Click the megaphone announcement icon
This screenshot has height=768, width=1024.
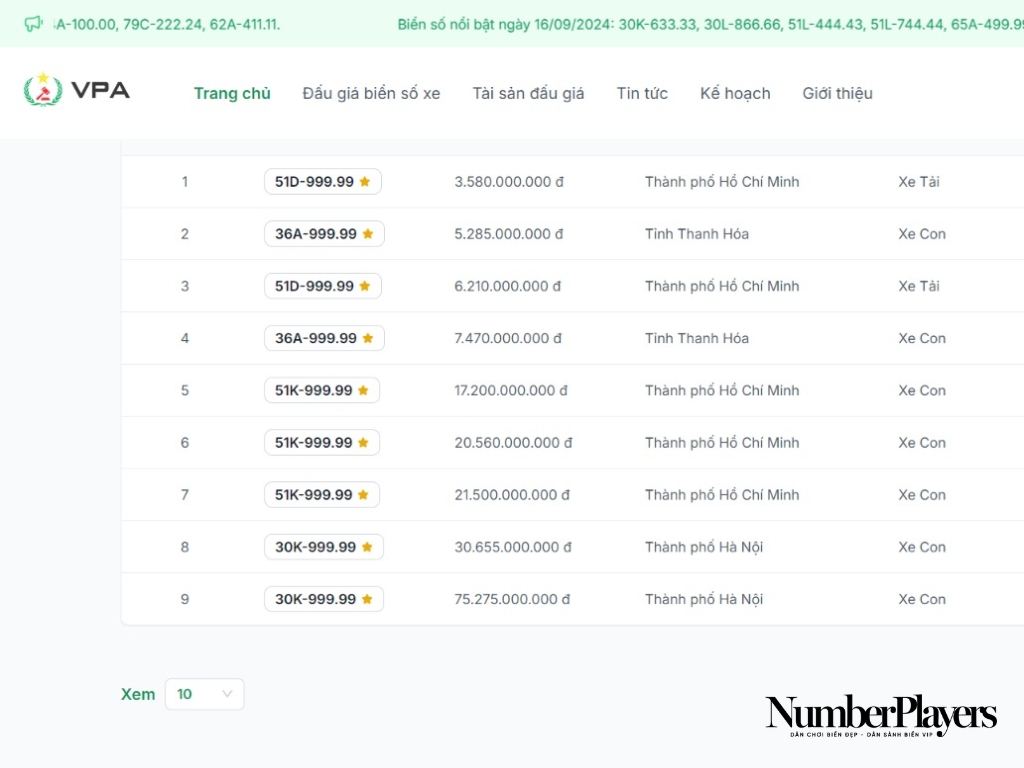pyautogui.click(x=33, y=24)
